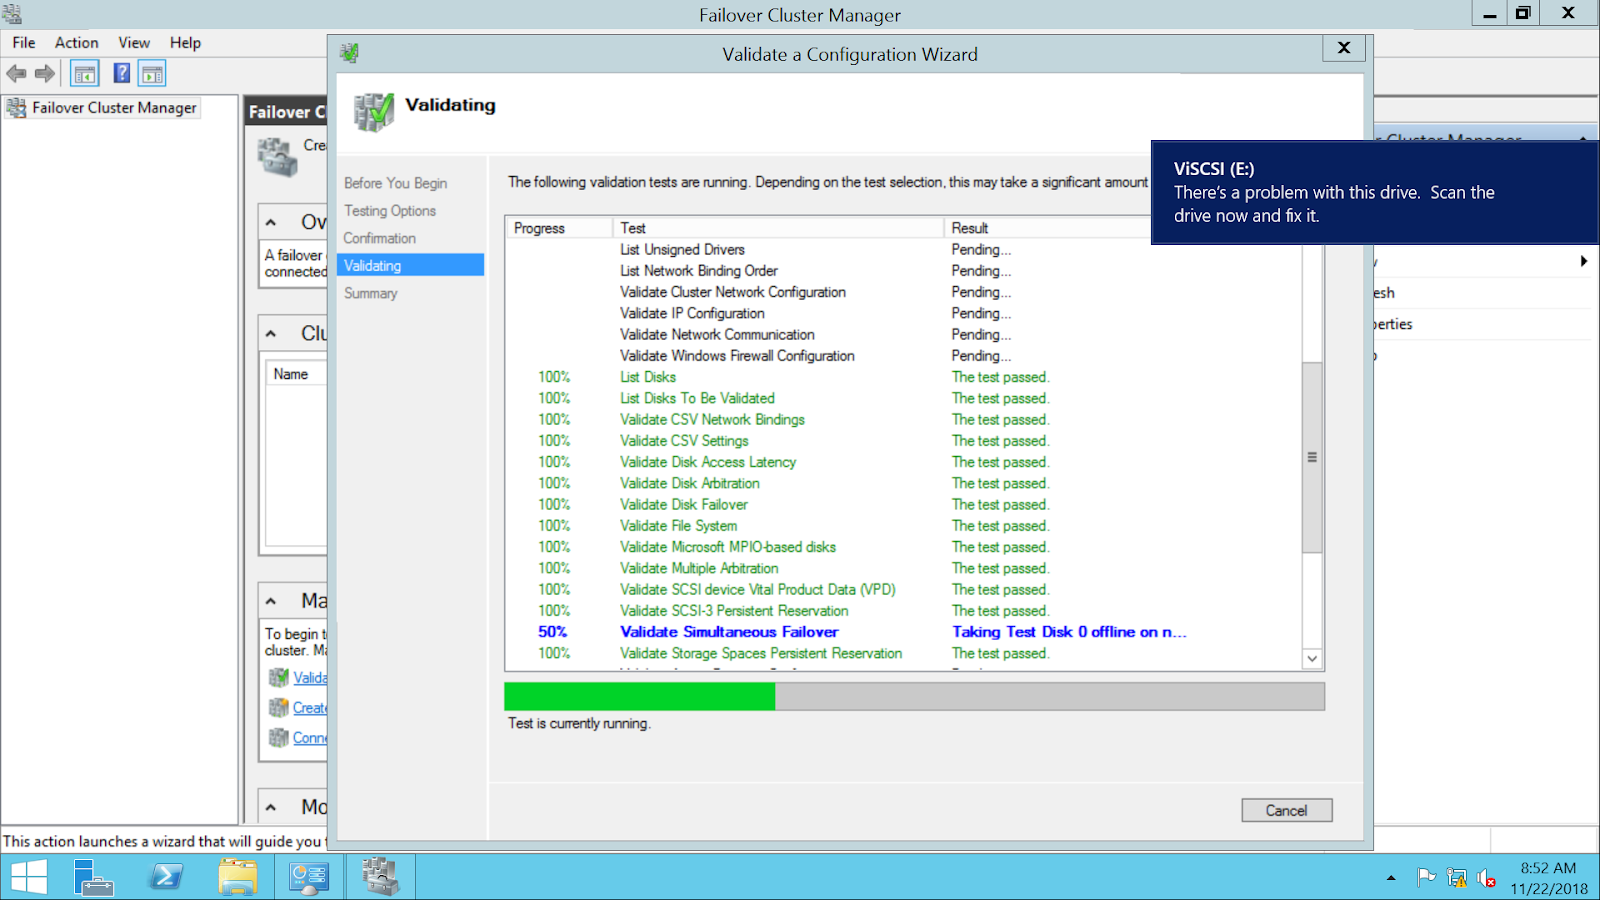Toggle the Show/Hide Console Tree toolbar icon
This screenshot has height=900, width=1600.
85,73
